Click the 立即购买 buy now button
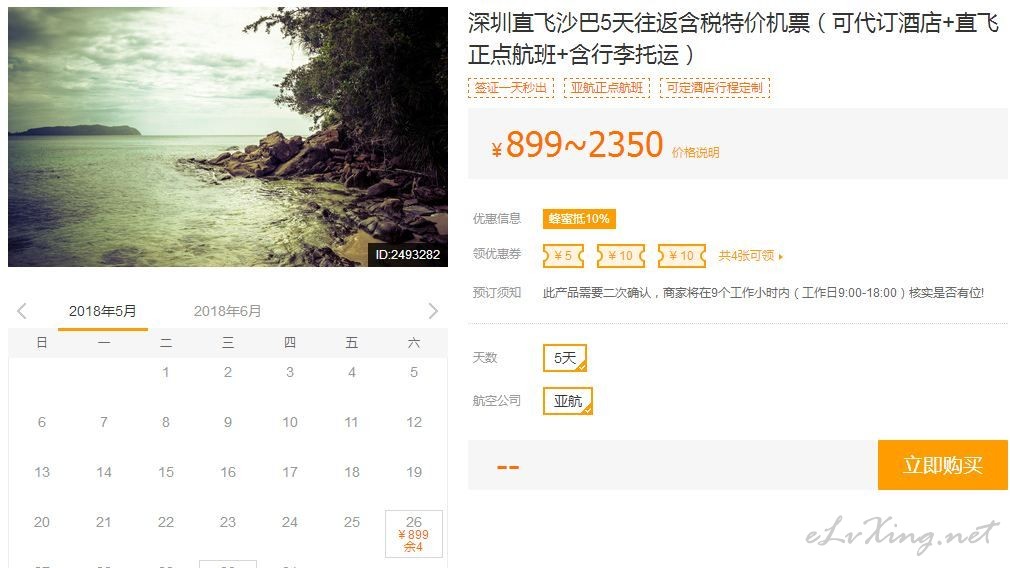1010x568 pixels. click(x=942, y=465)
